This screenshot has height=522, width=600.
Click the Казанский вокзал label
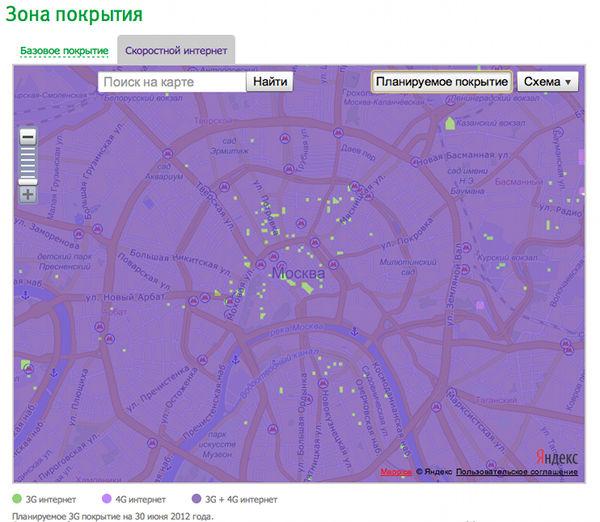491,123
